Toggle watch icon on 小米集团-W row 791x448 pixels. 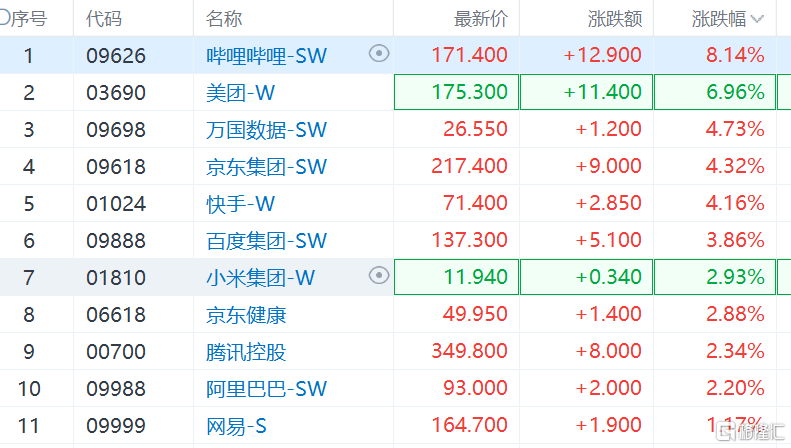click(x=379, y=276)
